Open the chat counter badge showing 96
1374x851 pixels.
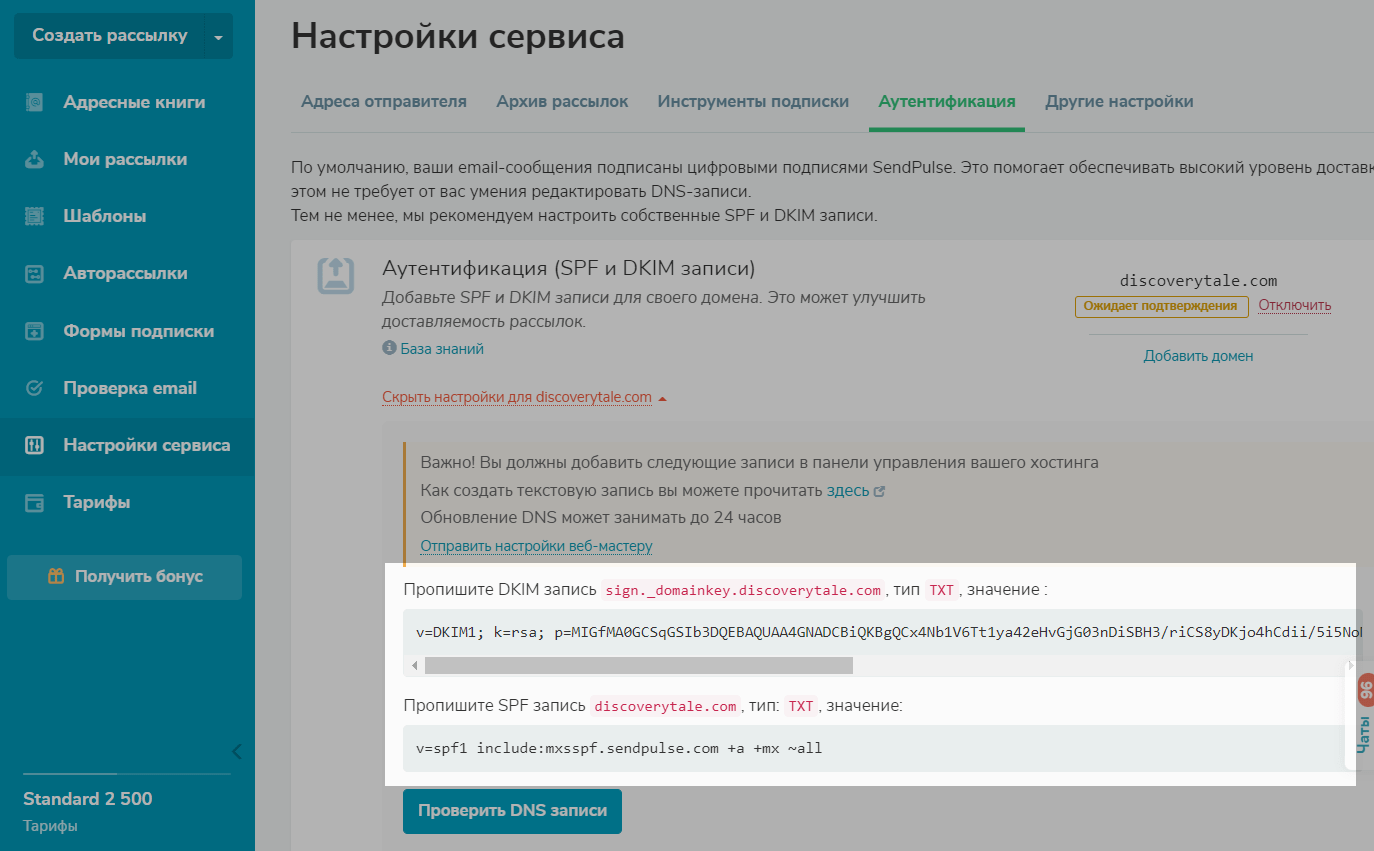click(1366, 688)
